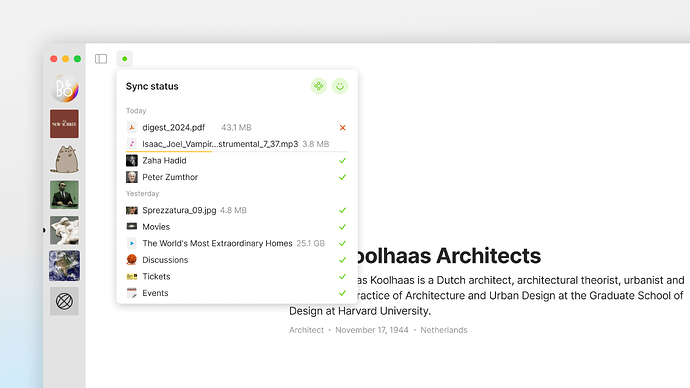Click the Architect tag below the description
The height and width of the screenshot is (388, 690).
click(x=306, y=330)
